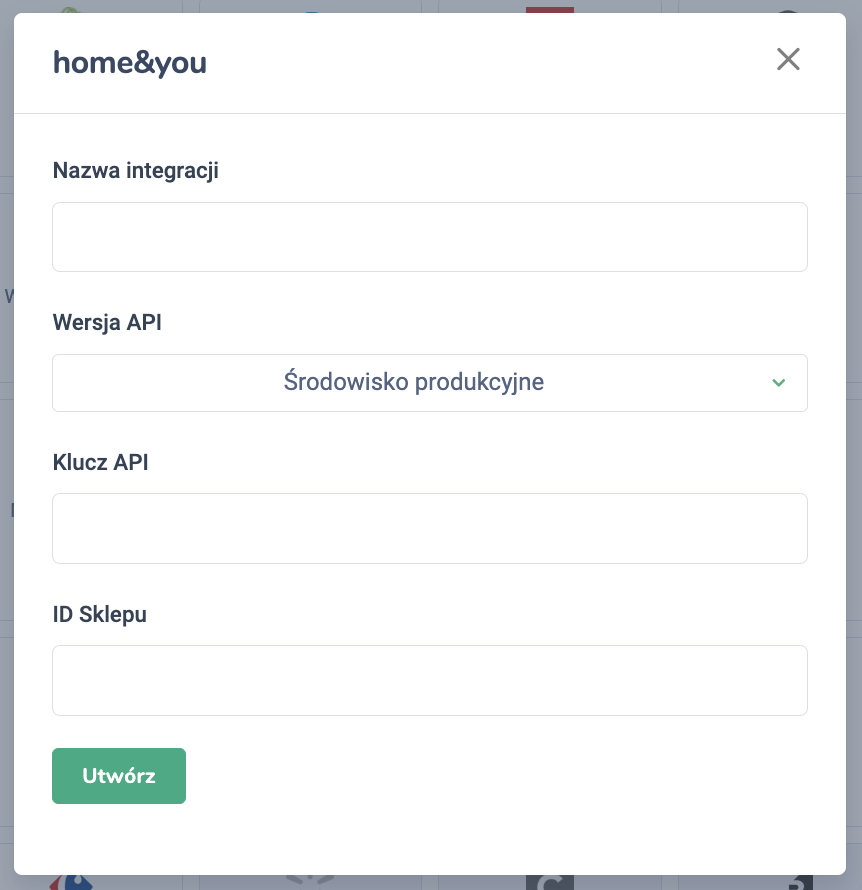Click the Nazwa integracji label

click(135, 170)
